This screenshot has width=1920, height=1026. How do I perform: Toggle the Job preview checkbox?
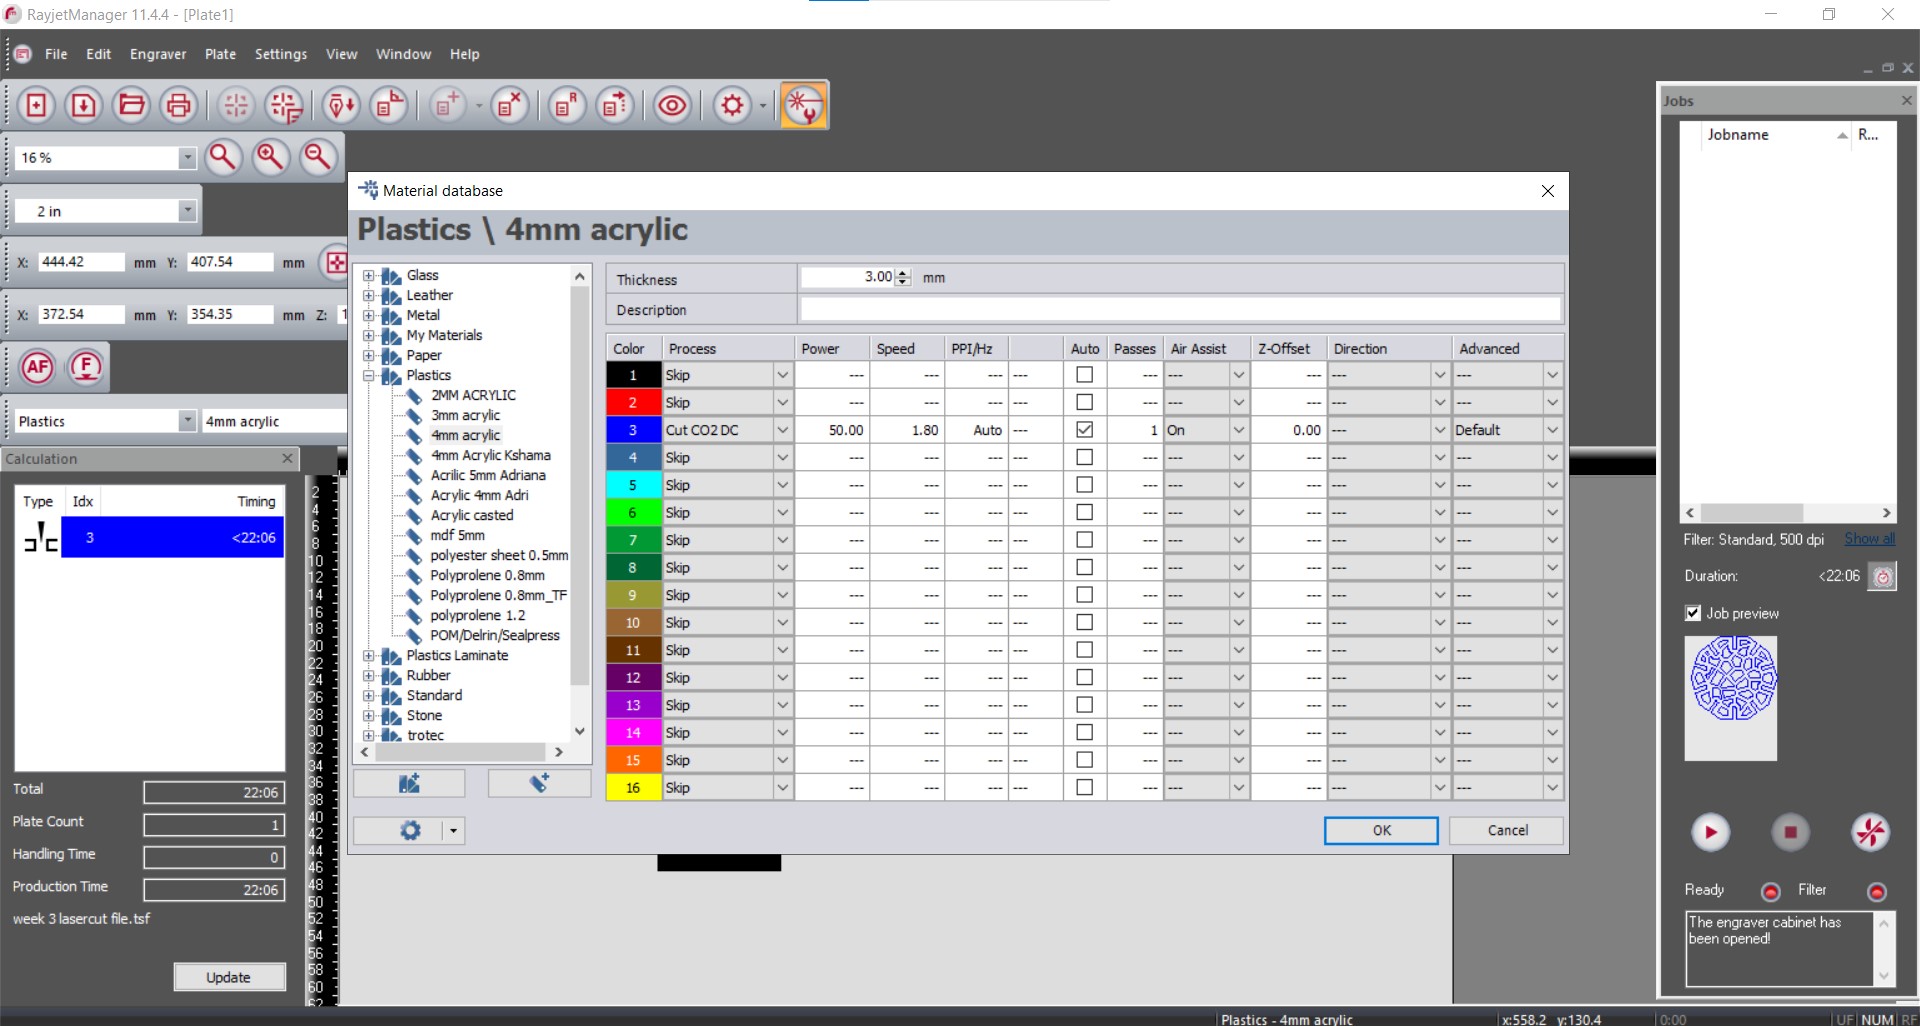1693,613
